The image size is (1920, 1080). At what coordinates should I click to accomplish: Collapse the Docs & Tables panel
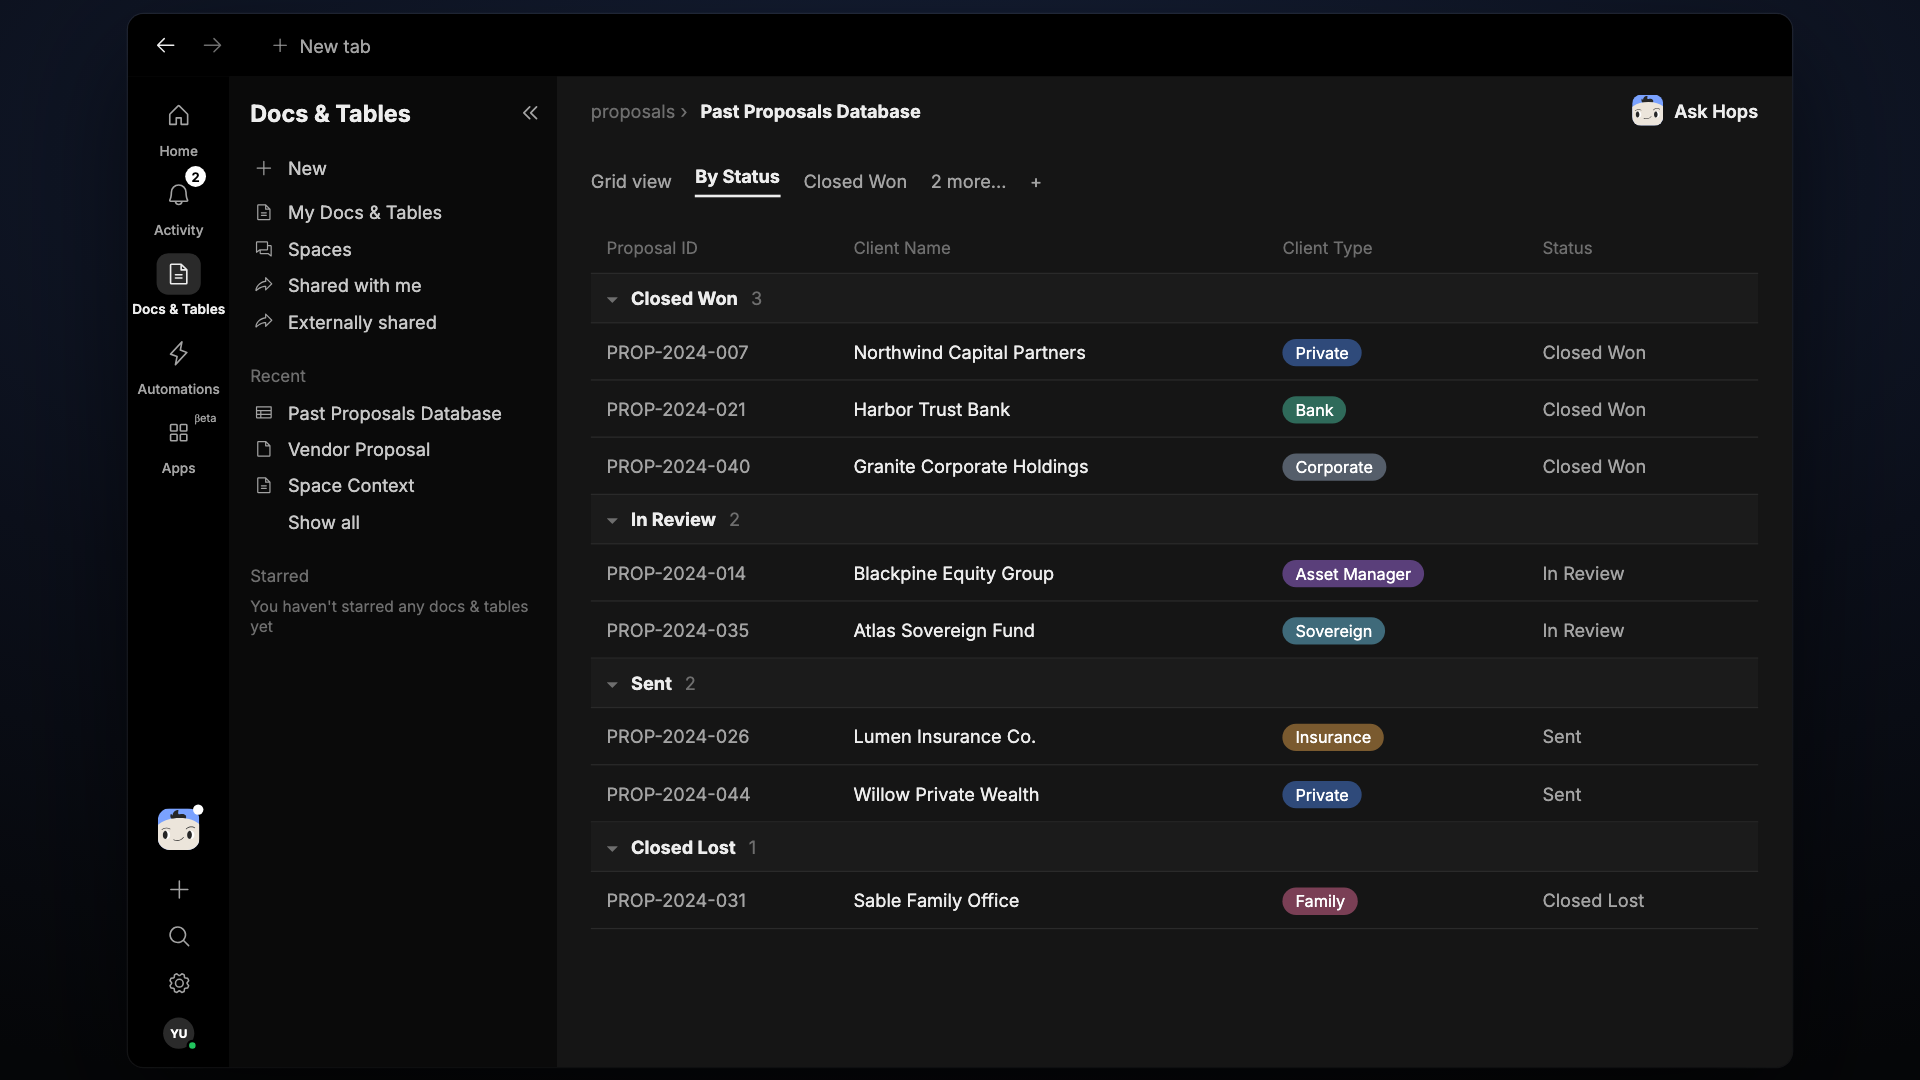pos(530,113)
